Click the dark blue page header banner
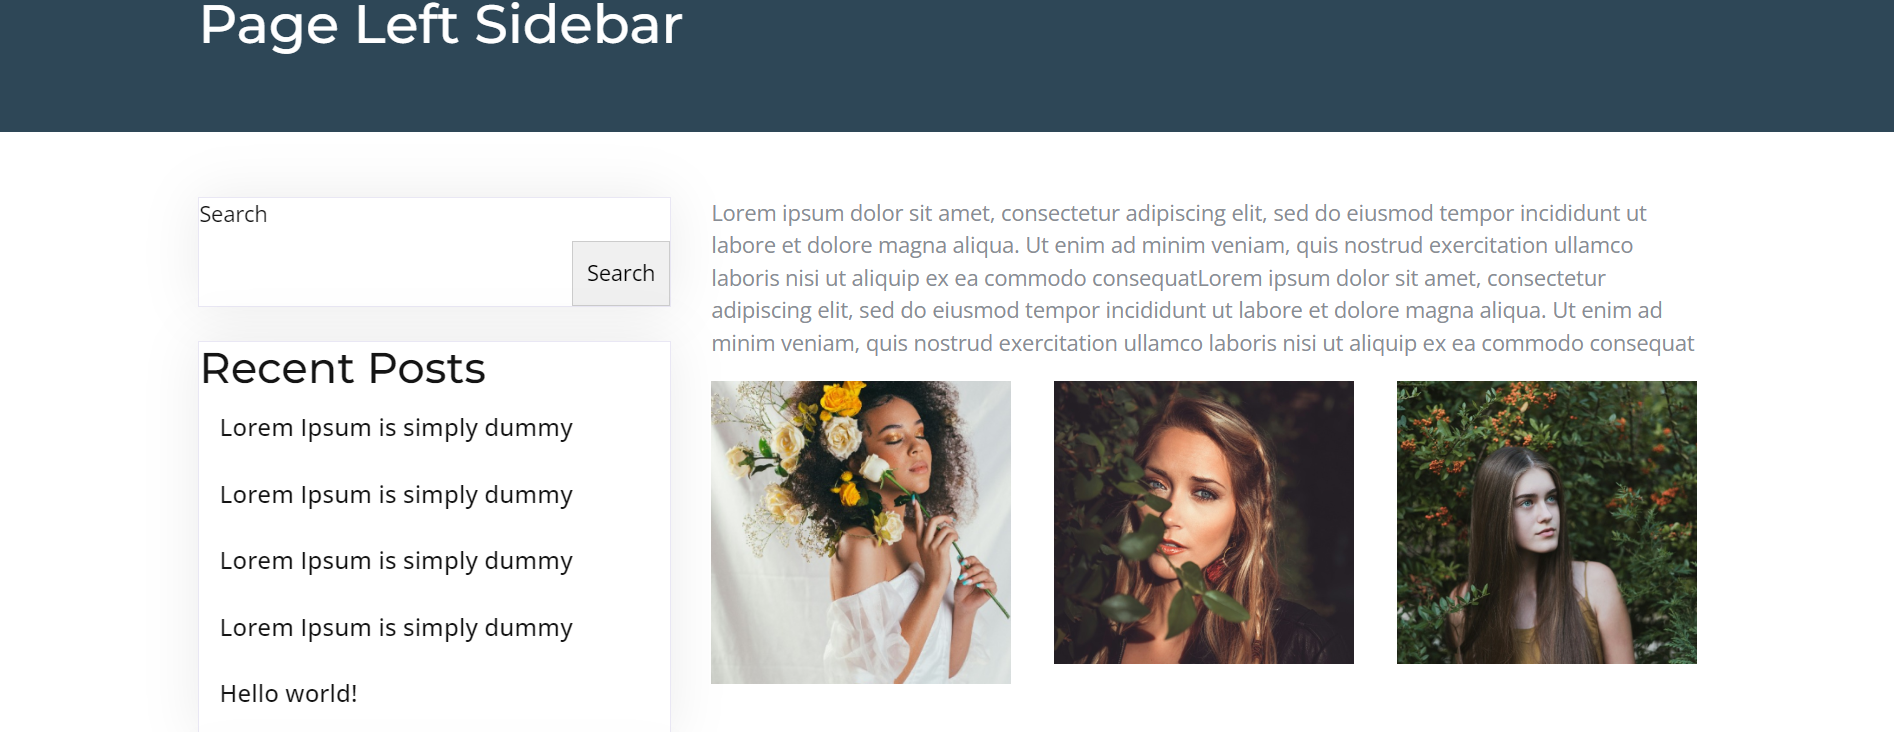Image resolution: width=1894 pixels, height=732 pixels. [x=947, y=66]
